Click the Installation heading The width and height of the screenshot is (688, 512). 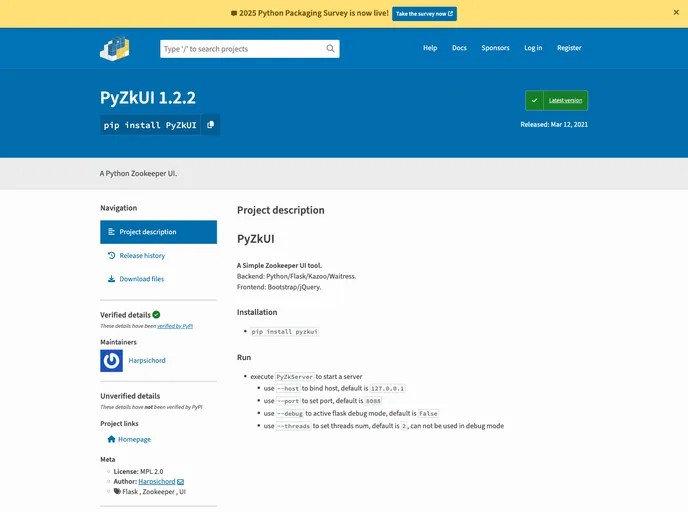coord(257,312)
